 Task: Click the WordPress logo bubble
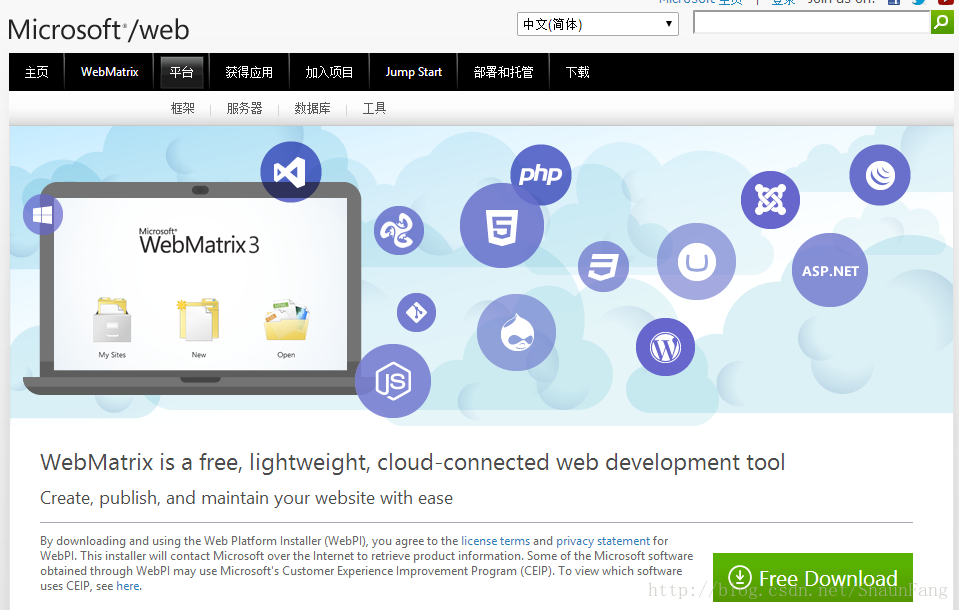665,348
